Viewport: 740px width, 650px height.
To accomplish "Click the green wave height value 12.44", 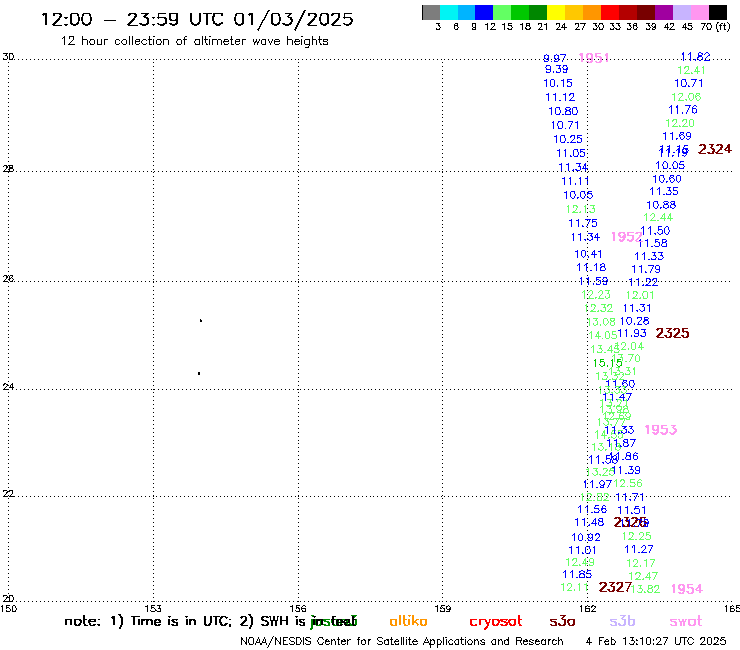I will [x=658, y=217].
